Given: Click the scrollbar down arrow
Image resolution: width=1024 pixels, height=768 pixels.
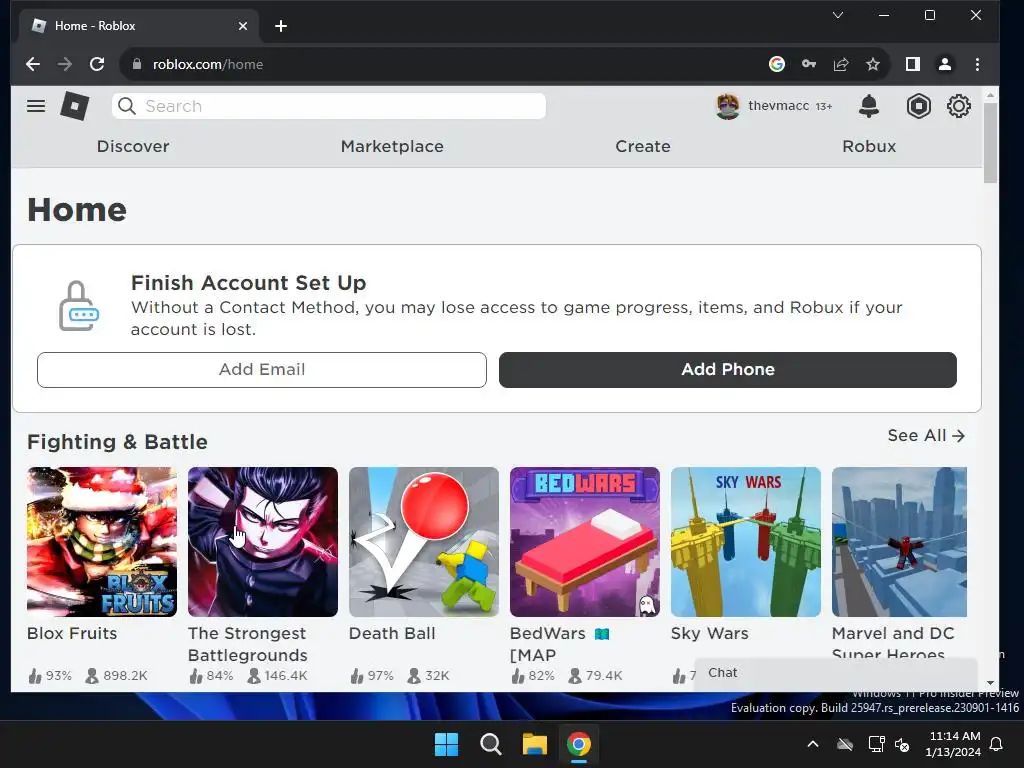Looking at the screenshot, I should (990, 683).
